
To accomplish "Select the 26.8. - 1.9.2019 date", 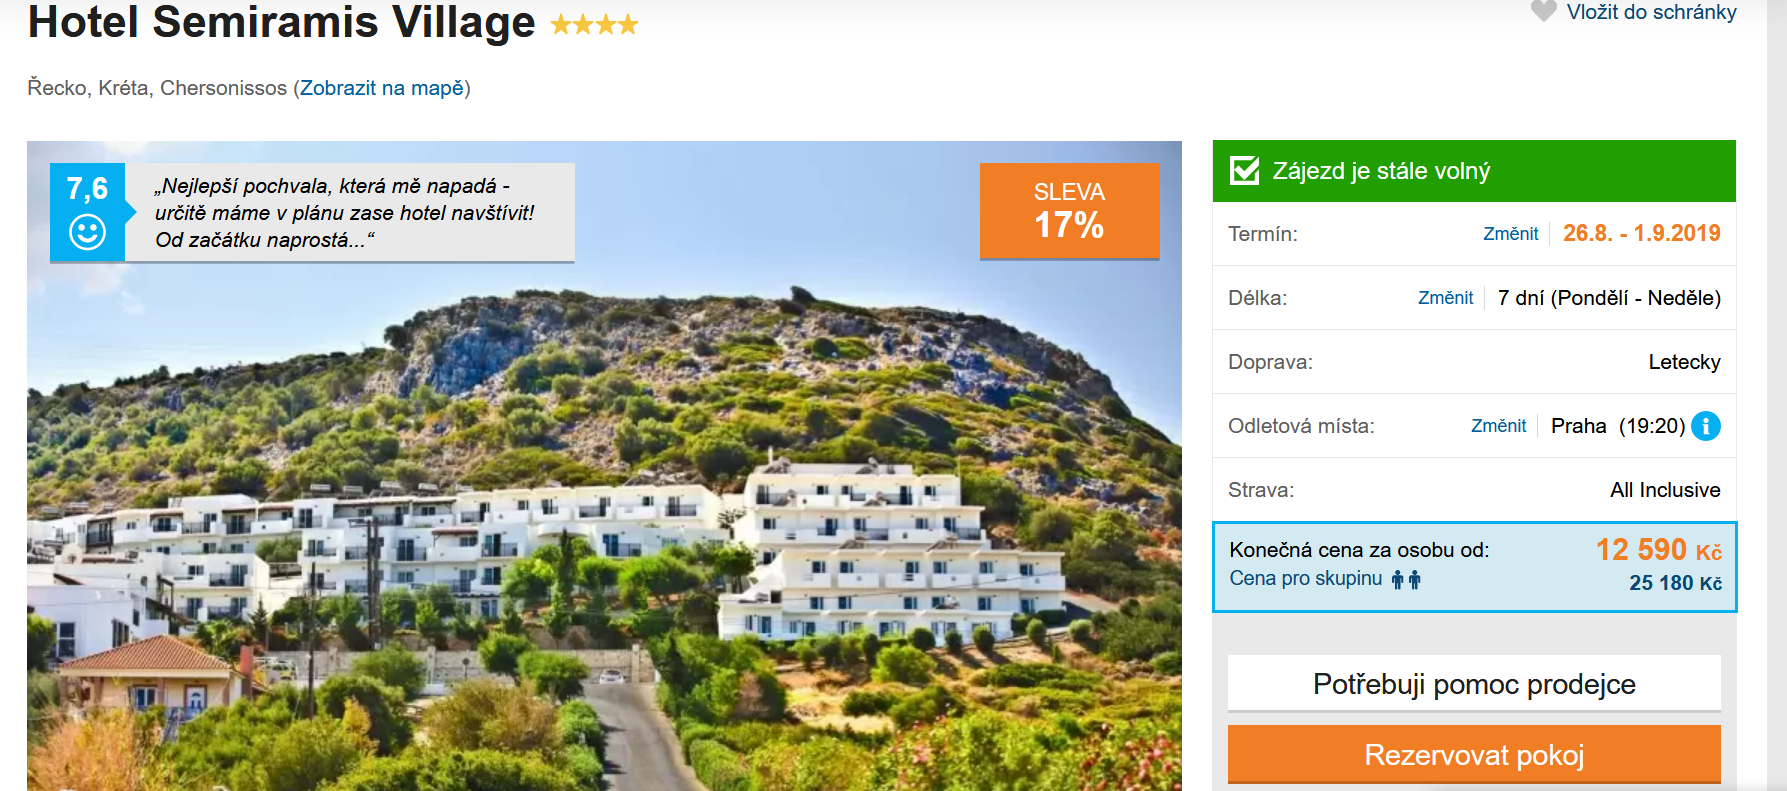I will (1641, 234).
